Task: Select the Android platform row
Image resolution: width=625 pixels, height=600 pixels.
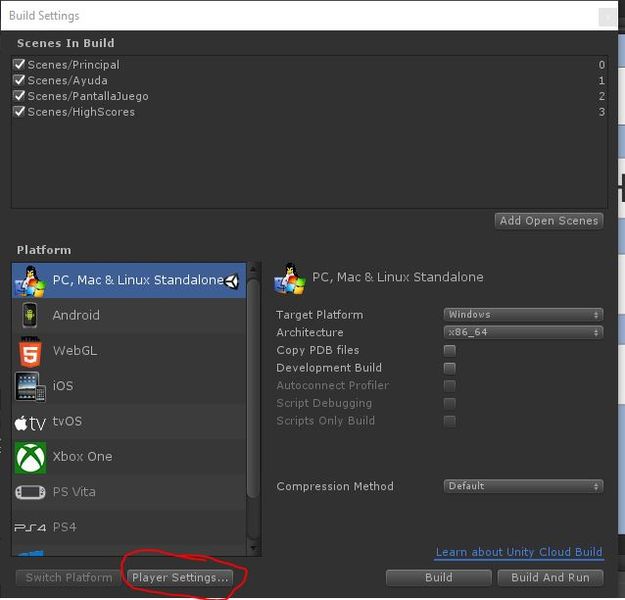Action: coord(129,315)
